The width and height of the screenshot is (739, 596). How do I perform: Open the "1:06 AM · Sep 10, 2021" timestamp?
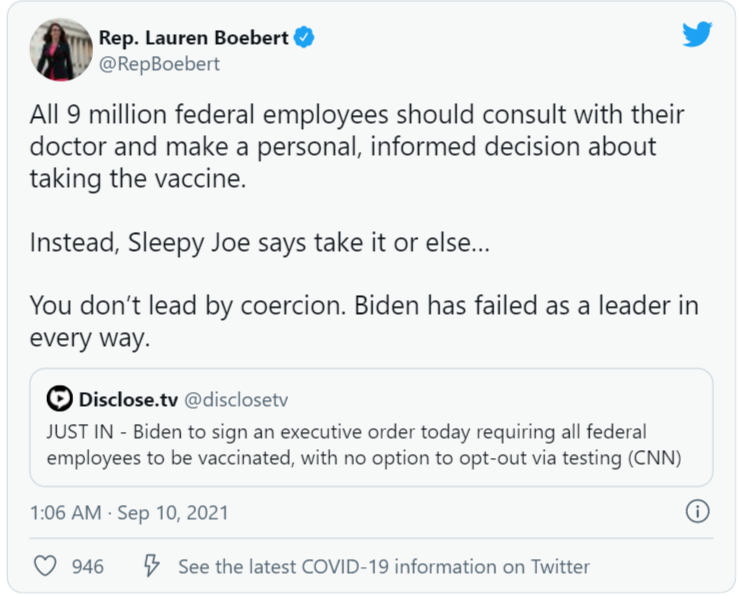pyautogui.click(x=129, y=513)
